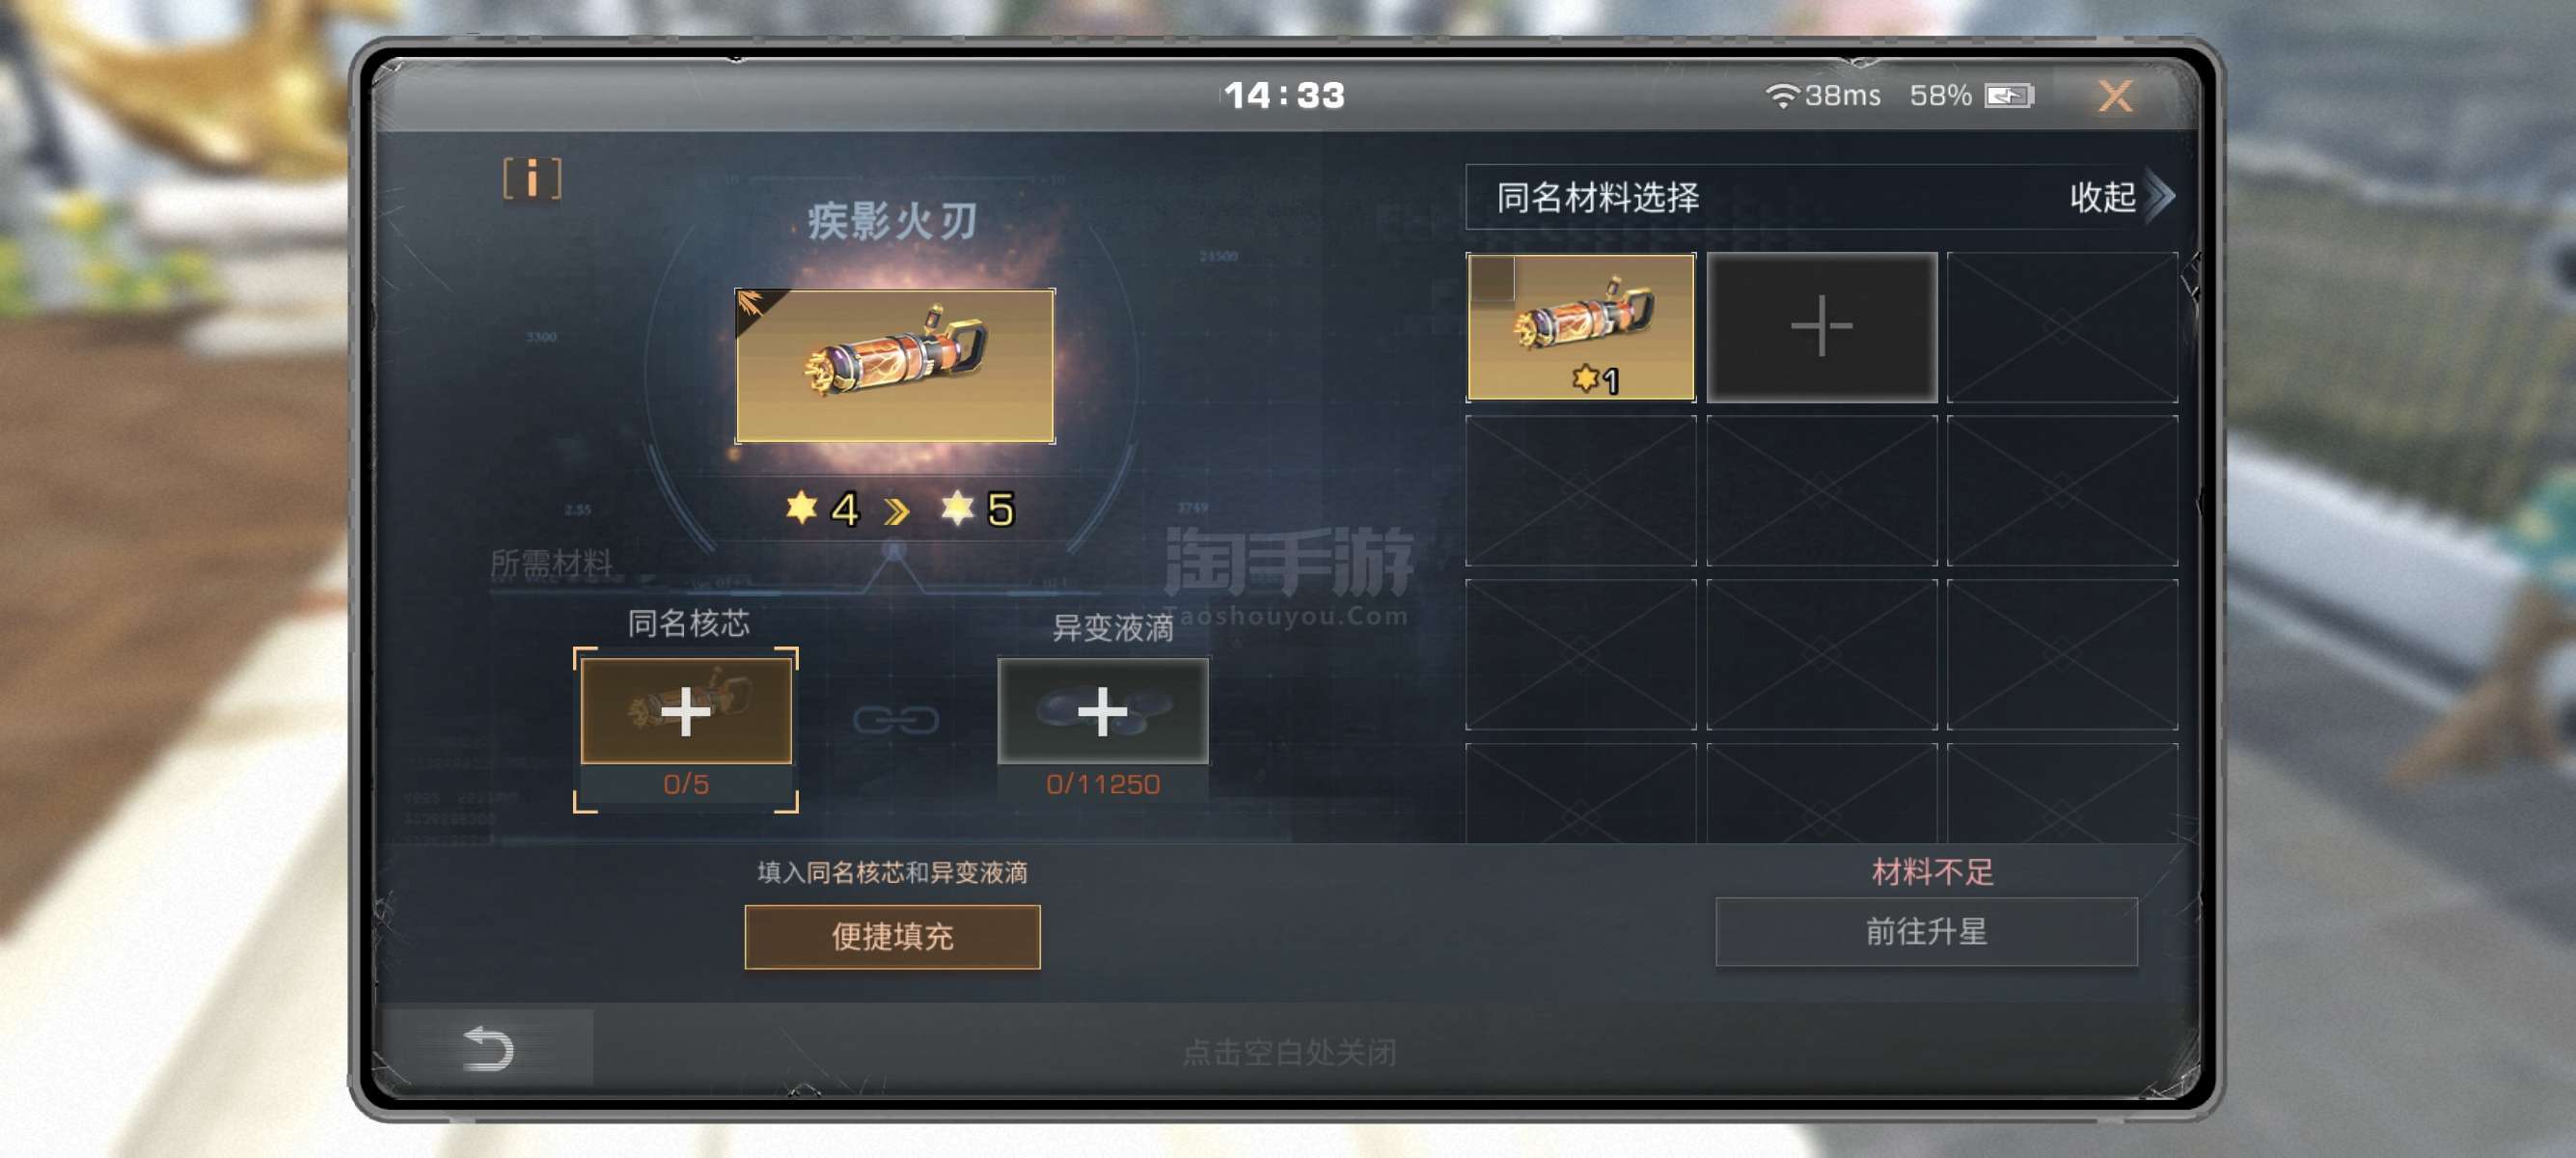Close the panel with the orange X
Image resolution: width=2576 pixels, height=1158 pixels.
click(x=2115, y=96)
